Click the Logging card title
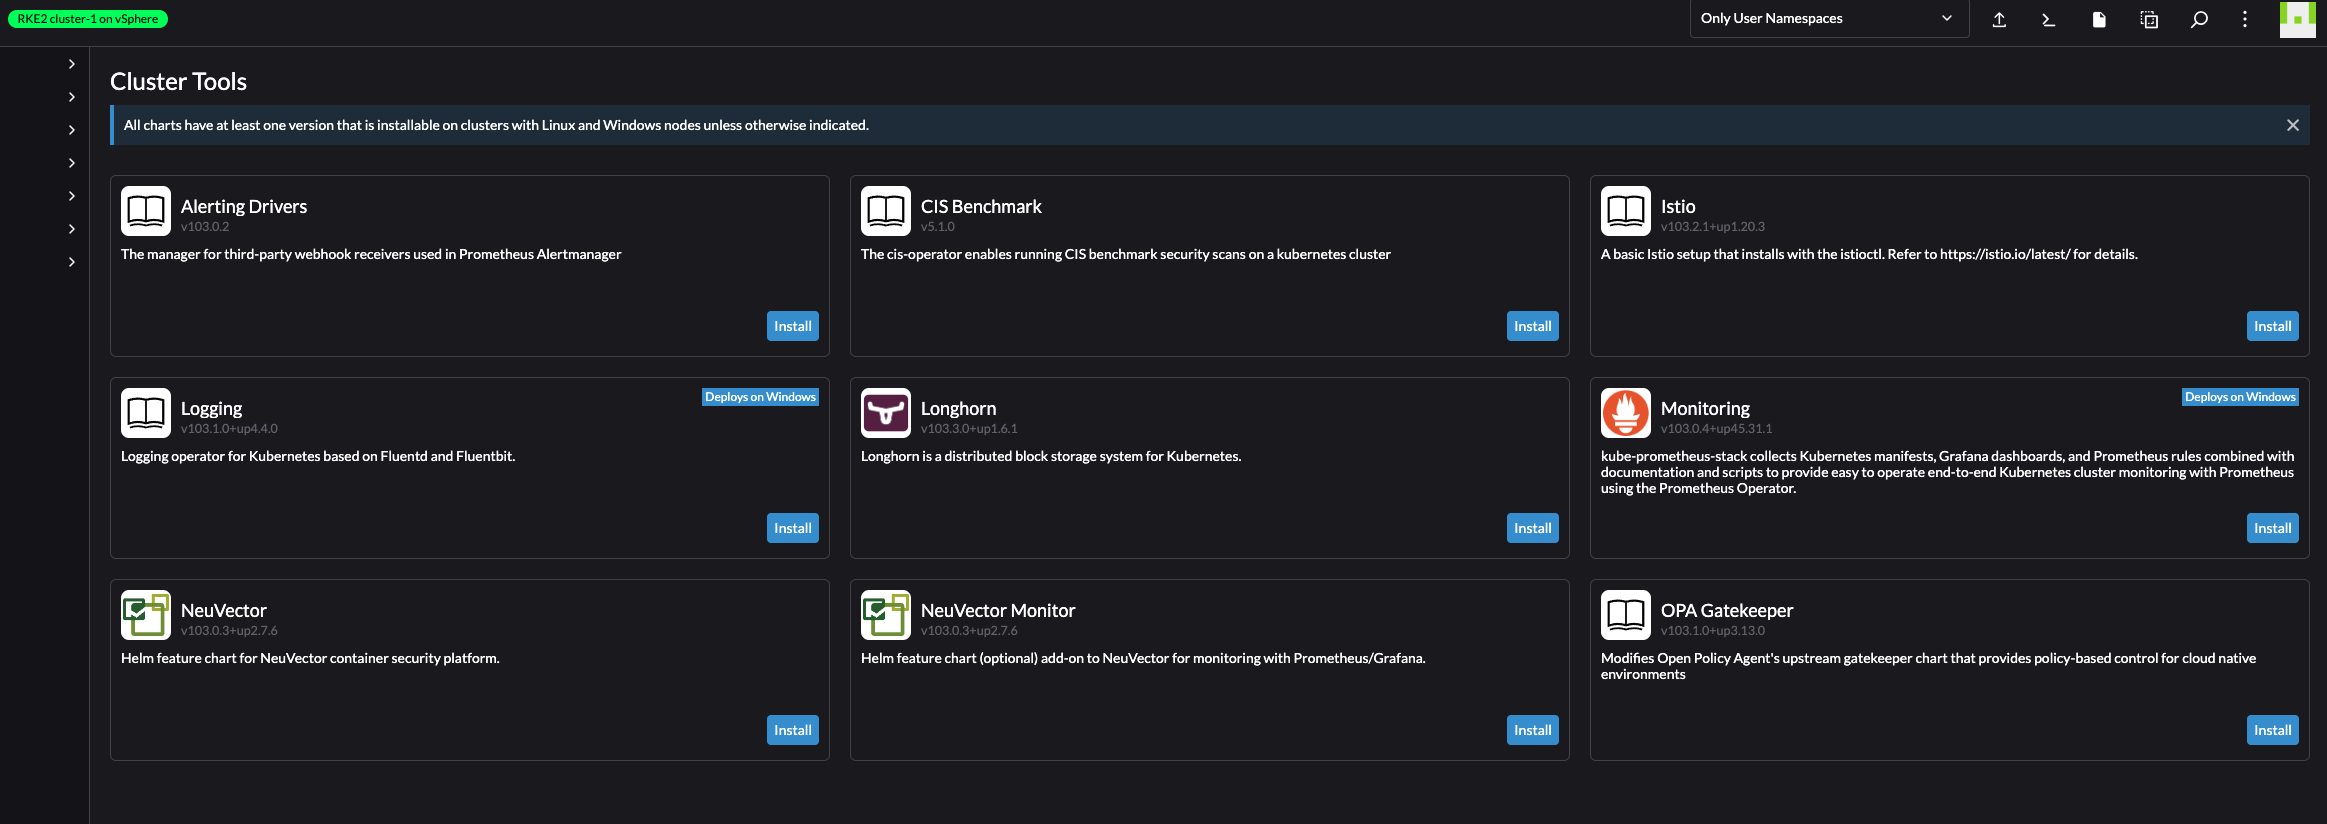Viewport: 2327px width, 824px height. [x=211, y=409]
